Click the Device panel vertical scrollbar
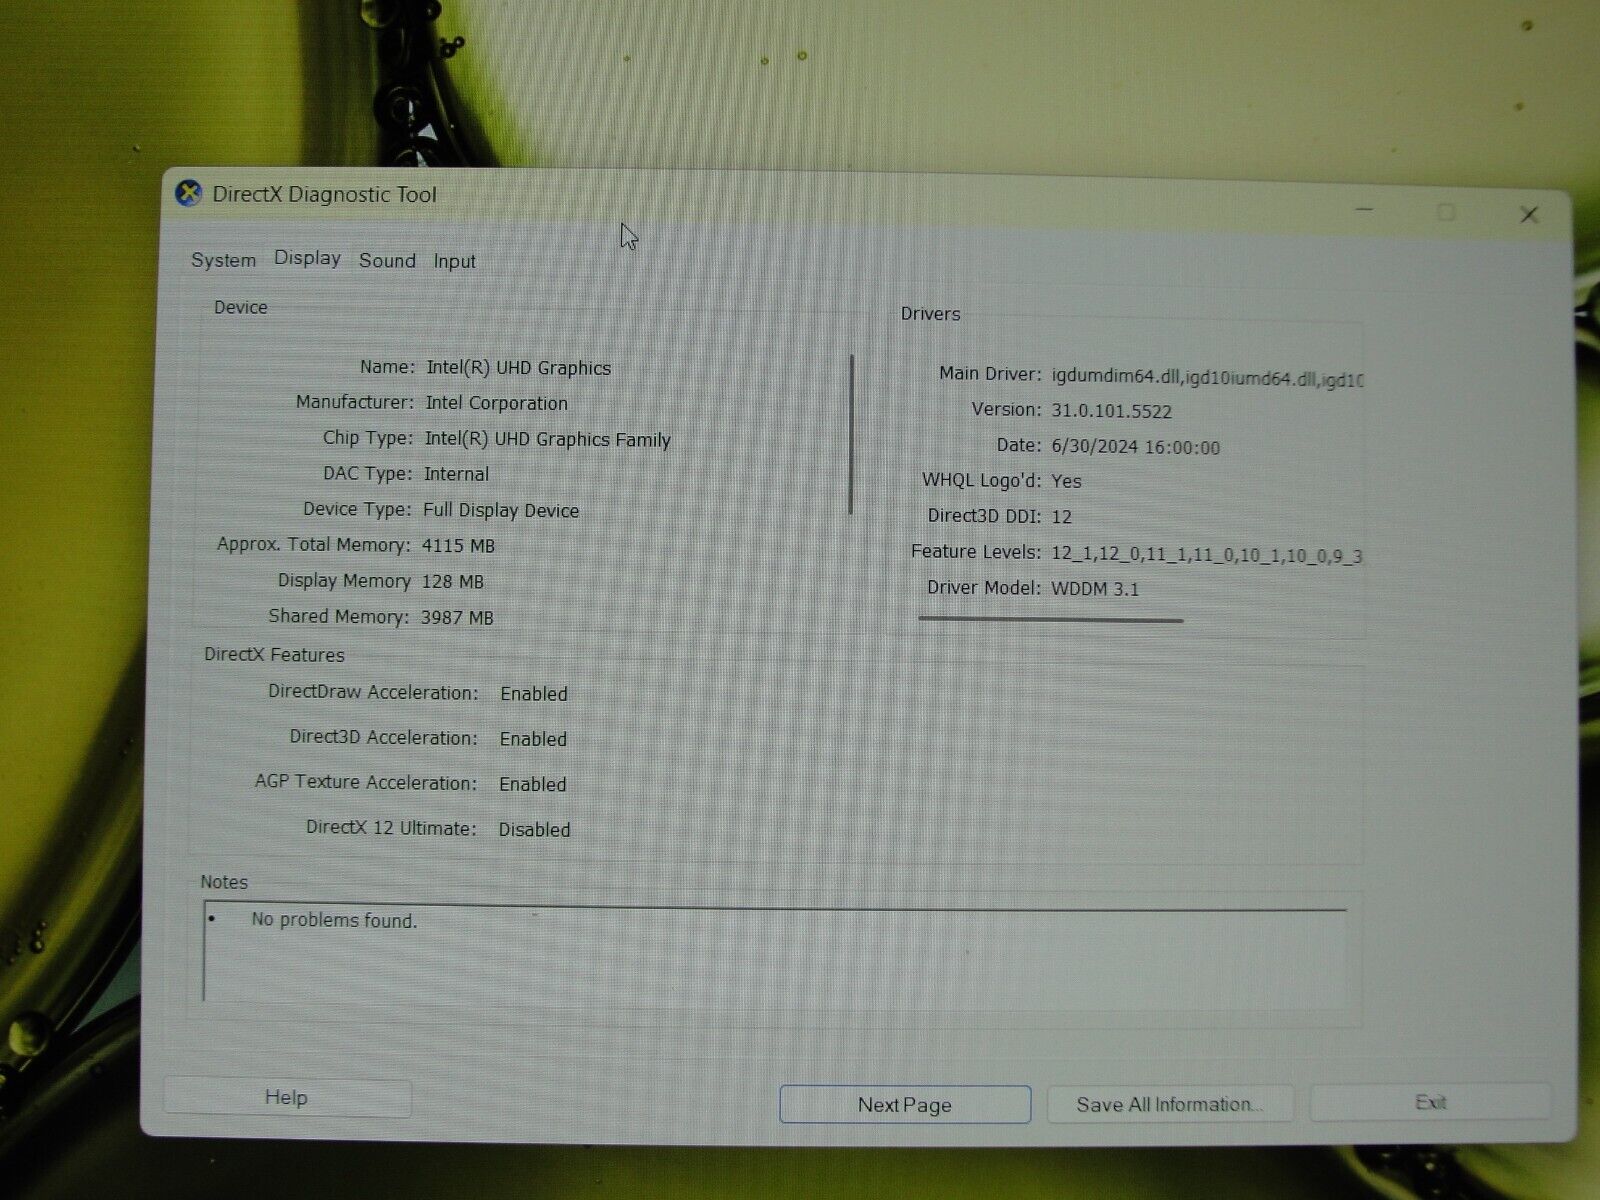The width and height of the screenshot is (1600, 1200). [x=851, y=434]
